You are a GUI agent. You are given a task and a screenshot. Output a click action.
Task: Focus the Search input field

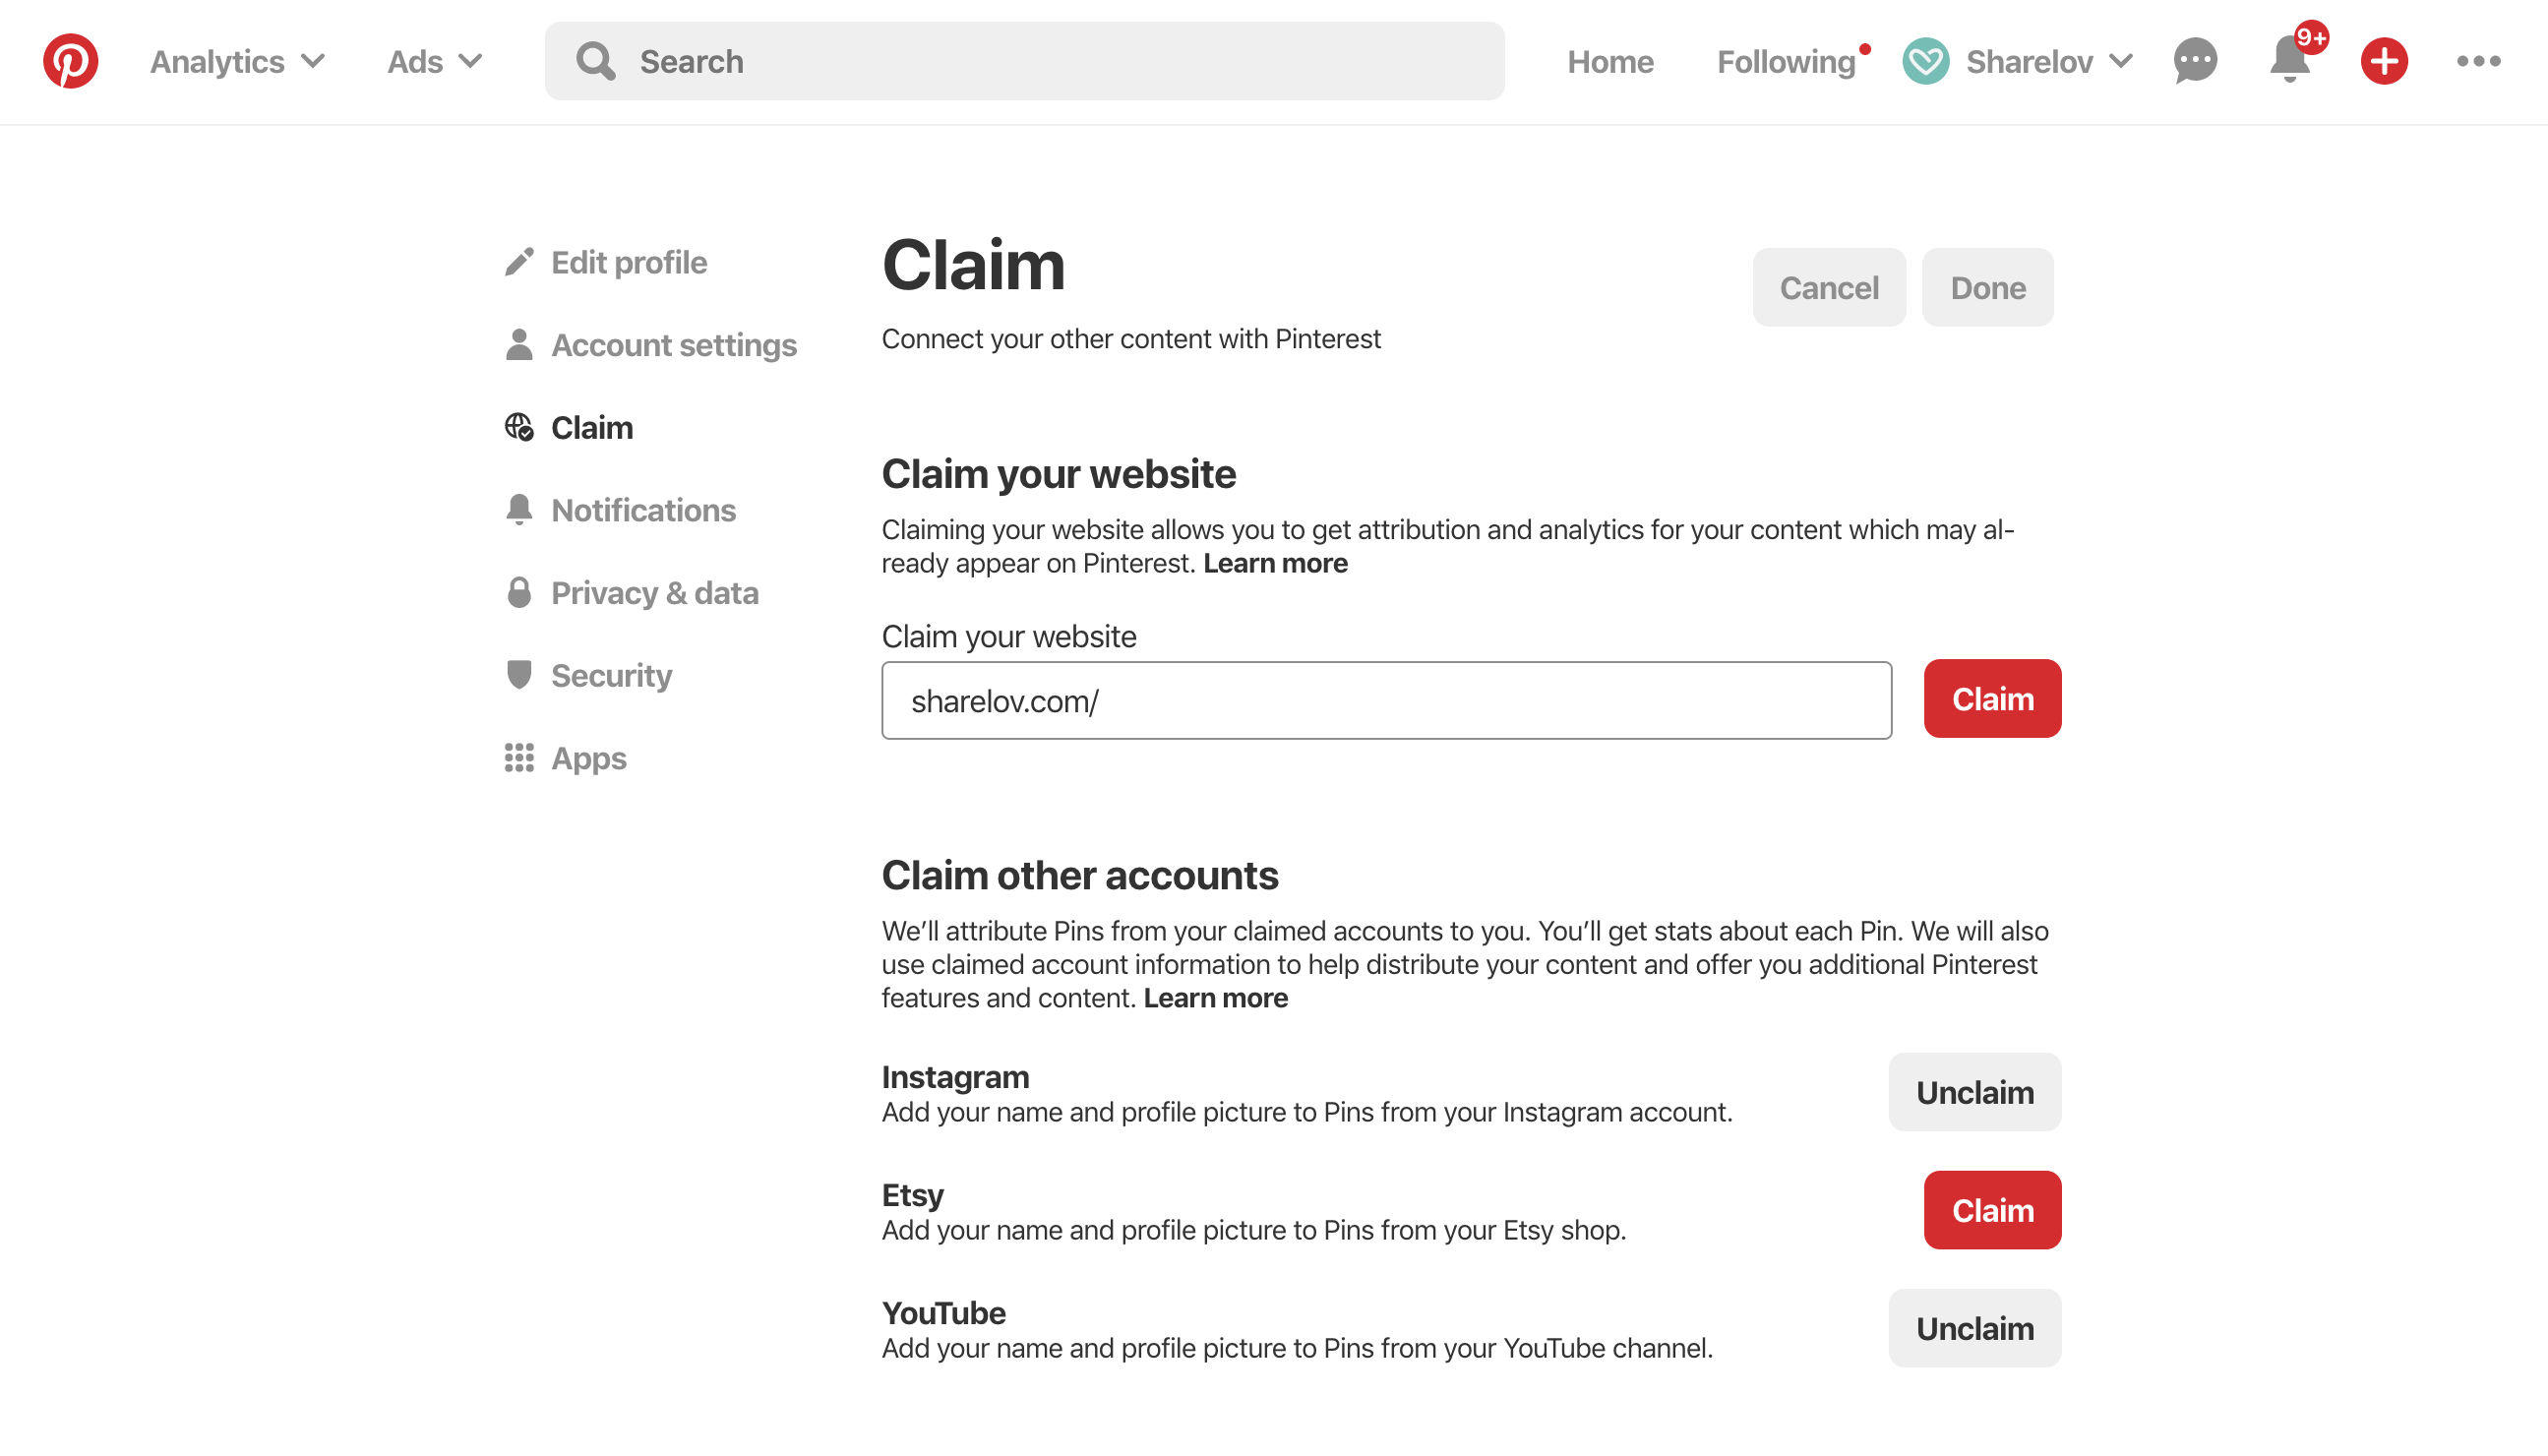click(x=1024, y=61)
